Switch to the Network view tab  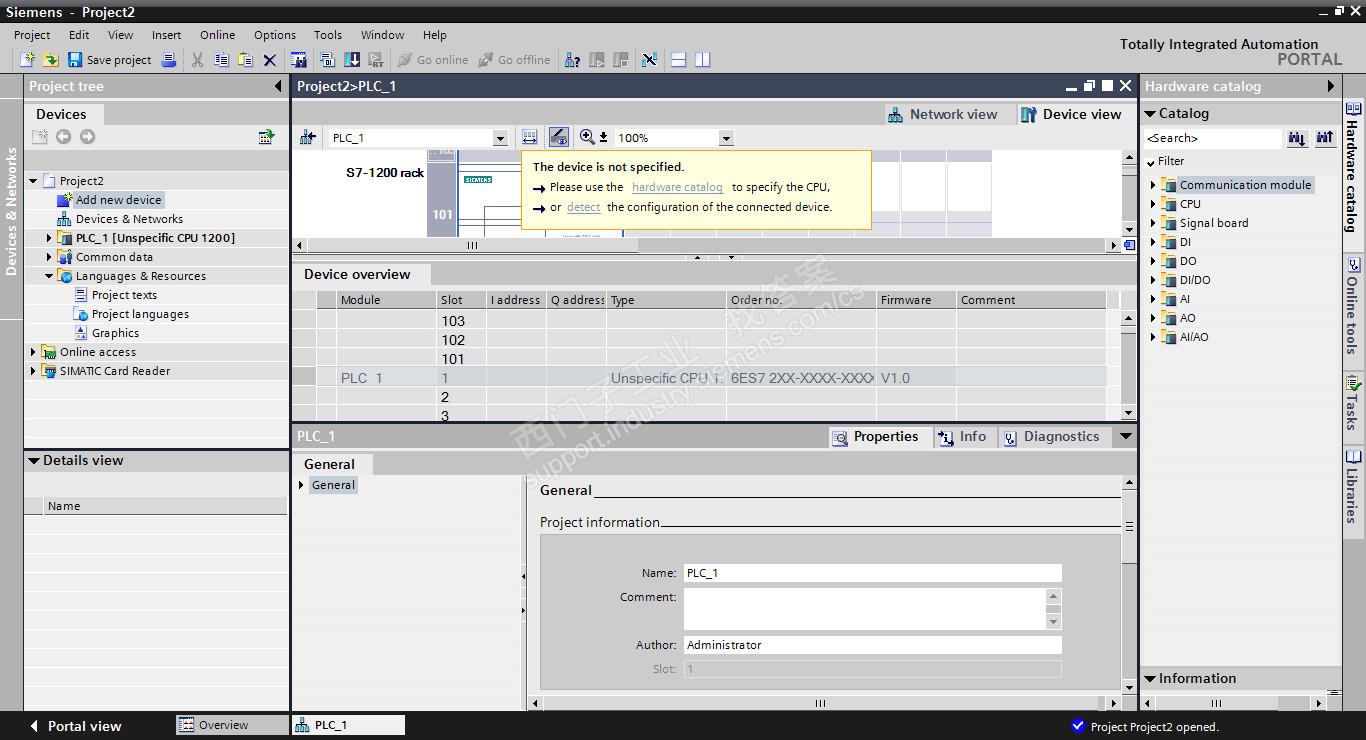point(943,115)
